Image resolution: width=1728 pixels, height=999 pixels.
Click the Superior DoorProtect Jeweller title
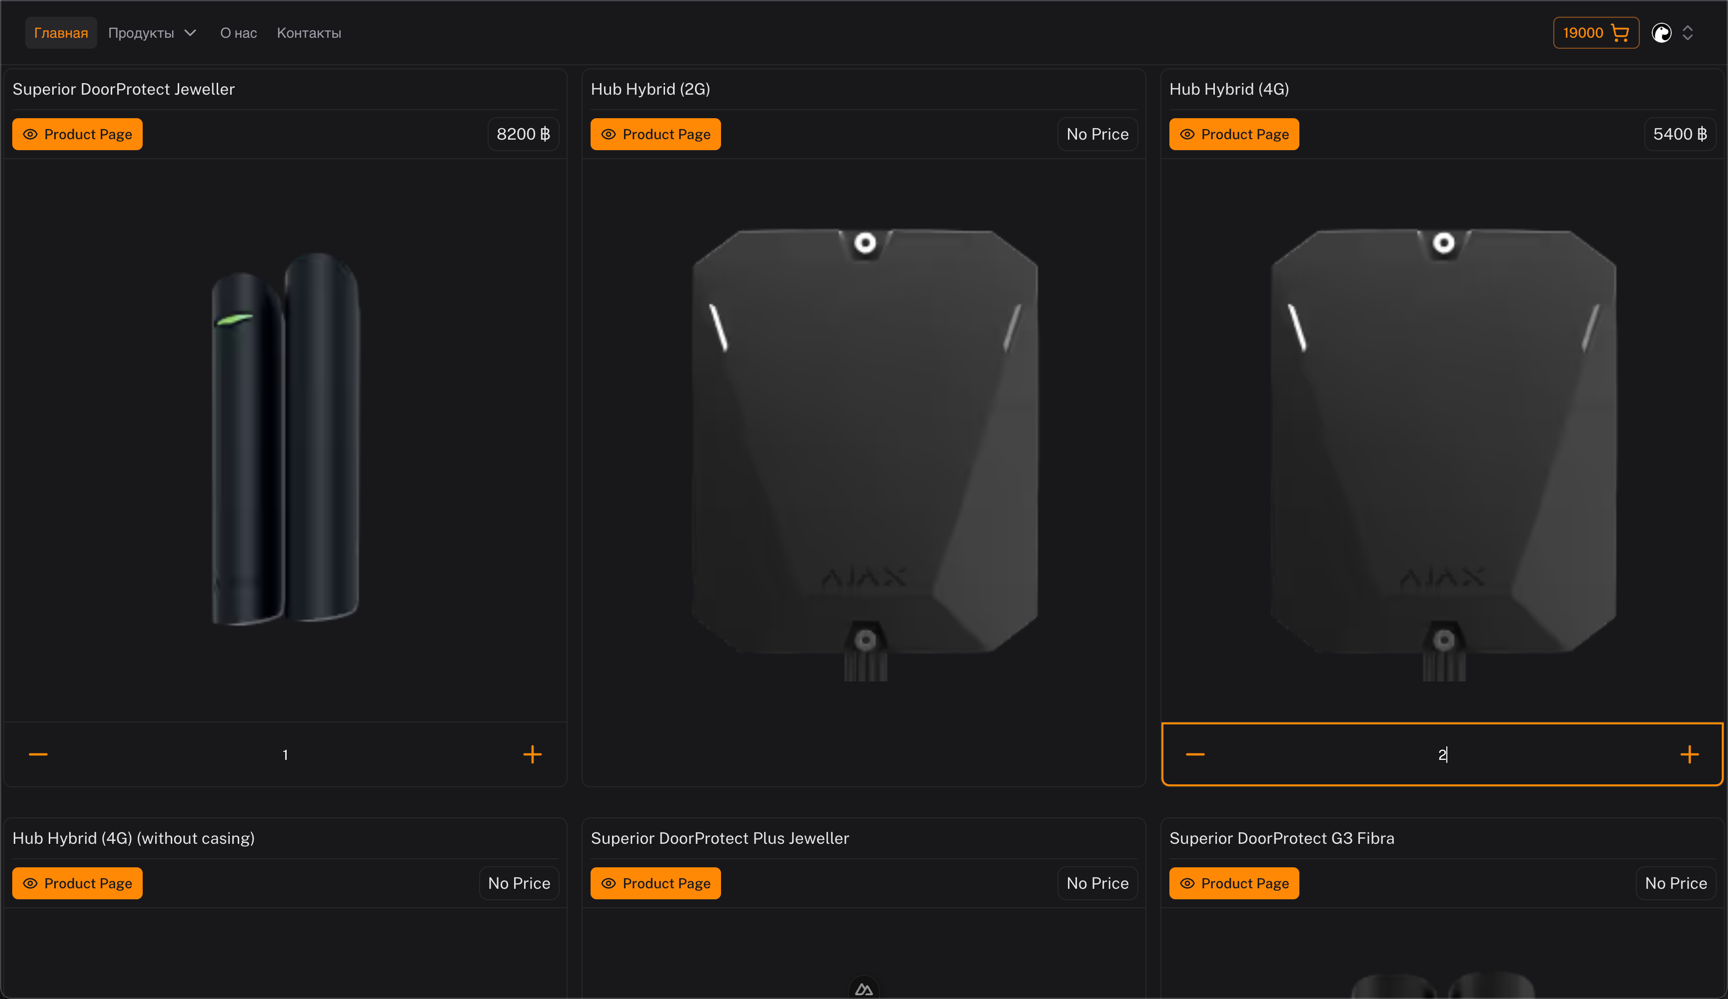(123, 89)
